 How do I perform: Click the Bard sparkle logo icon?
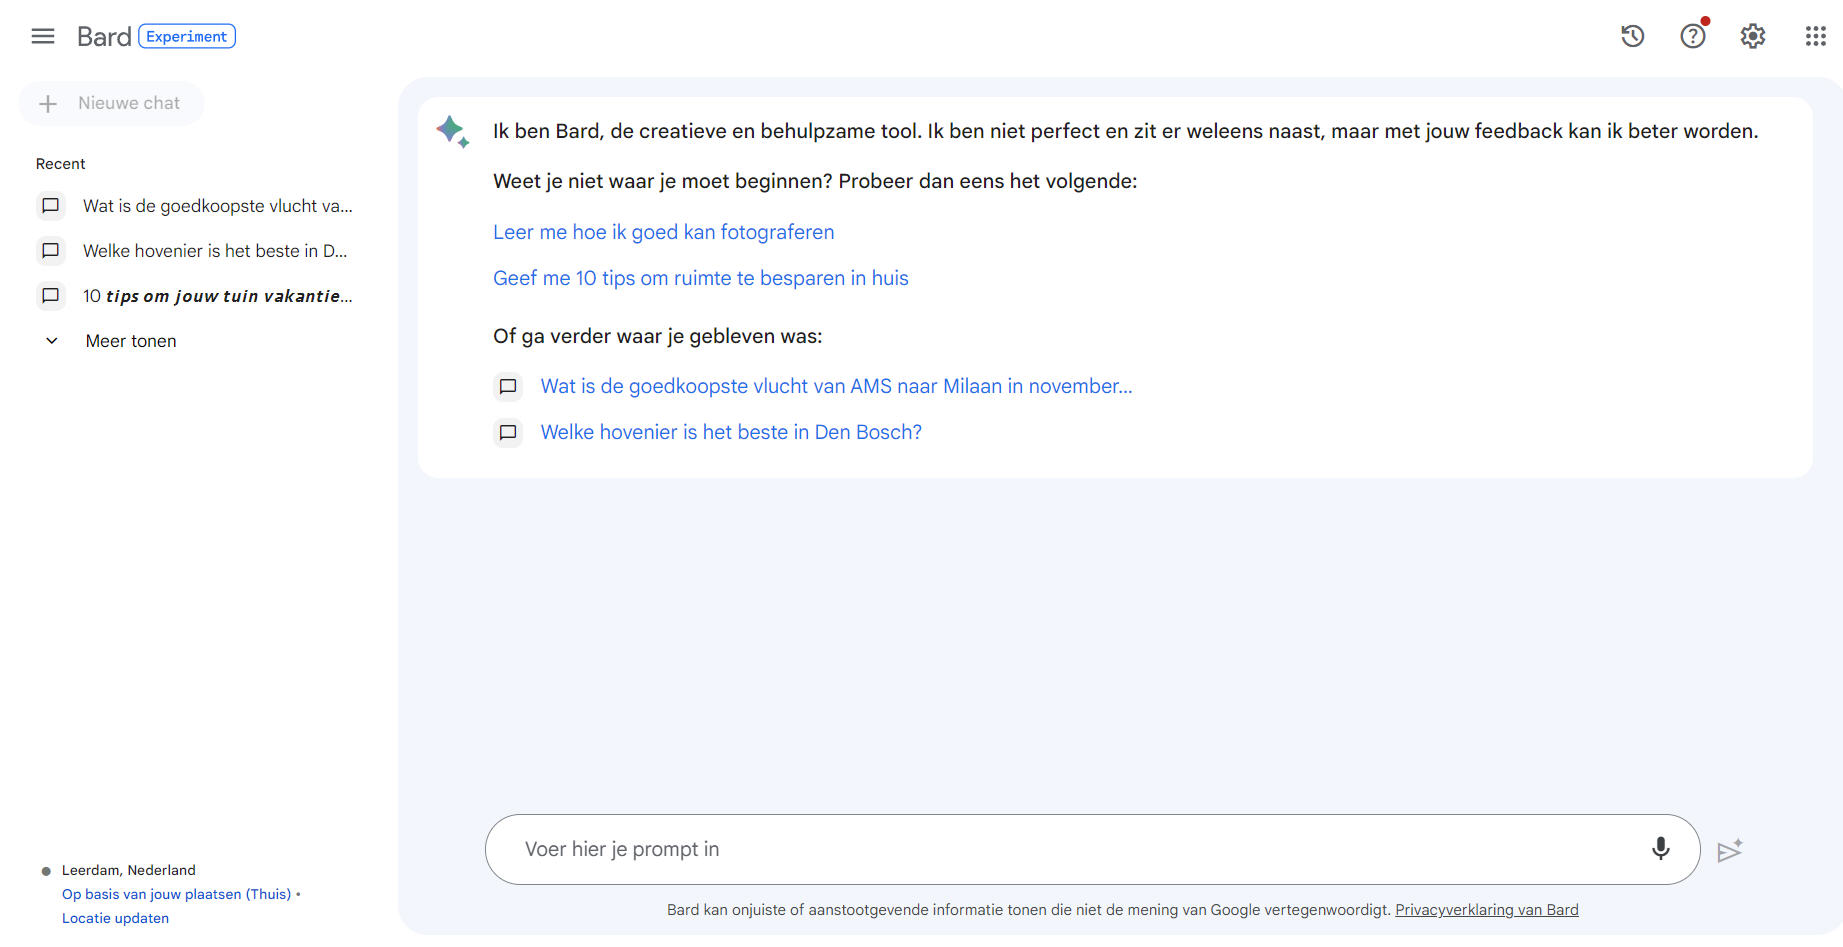click(452, 132)
